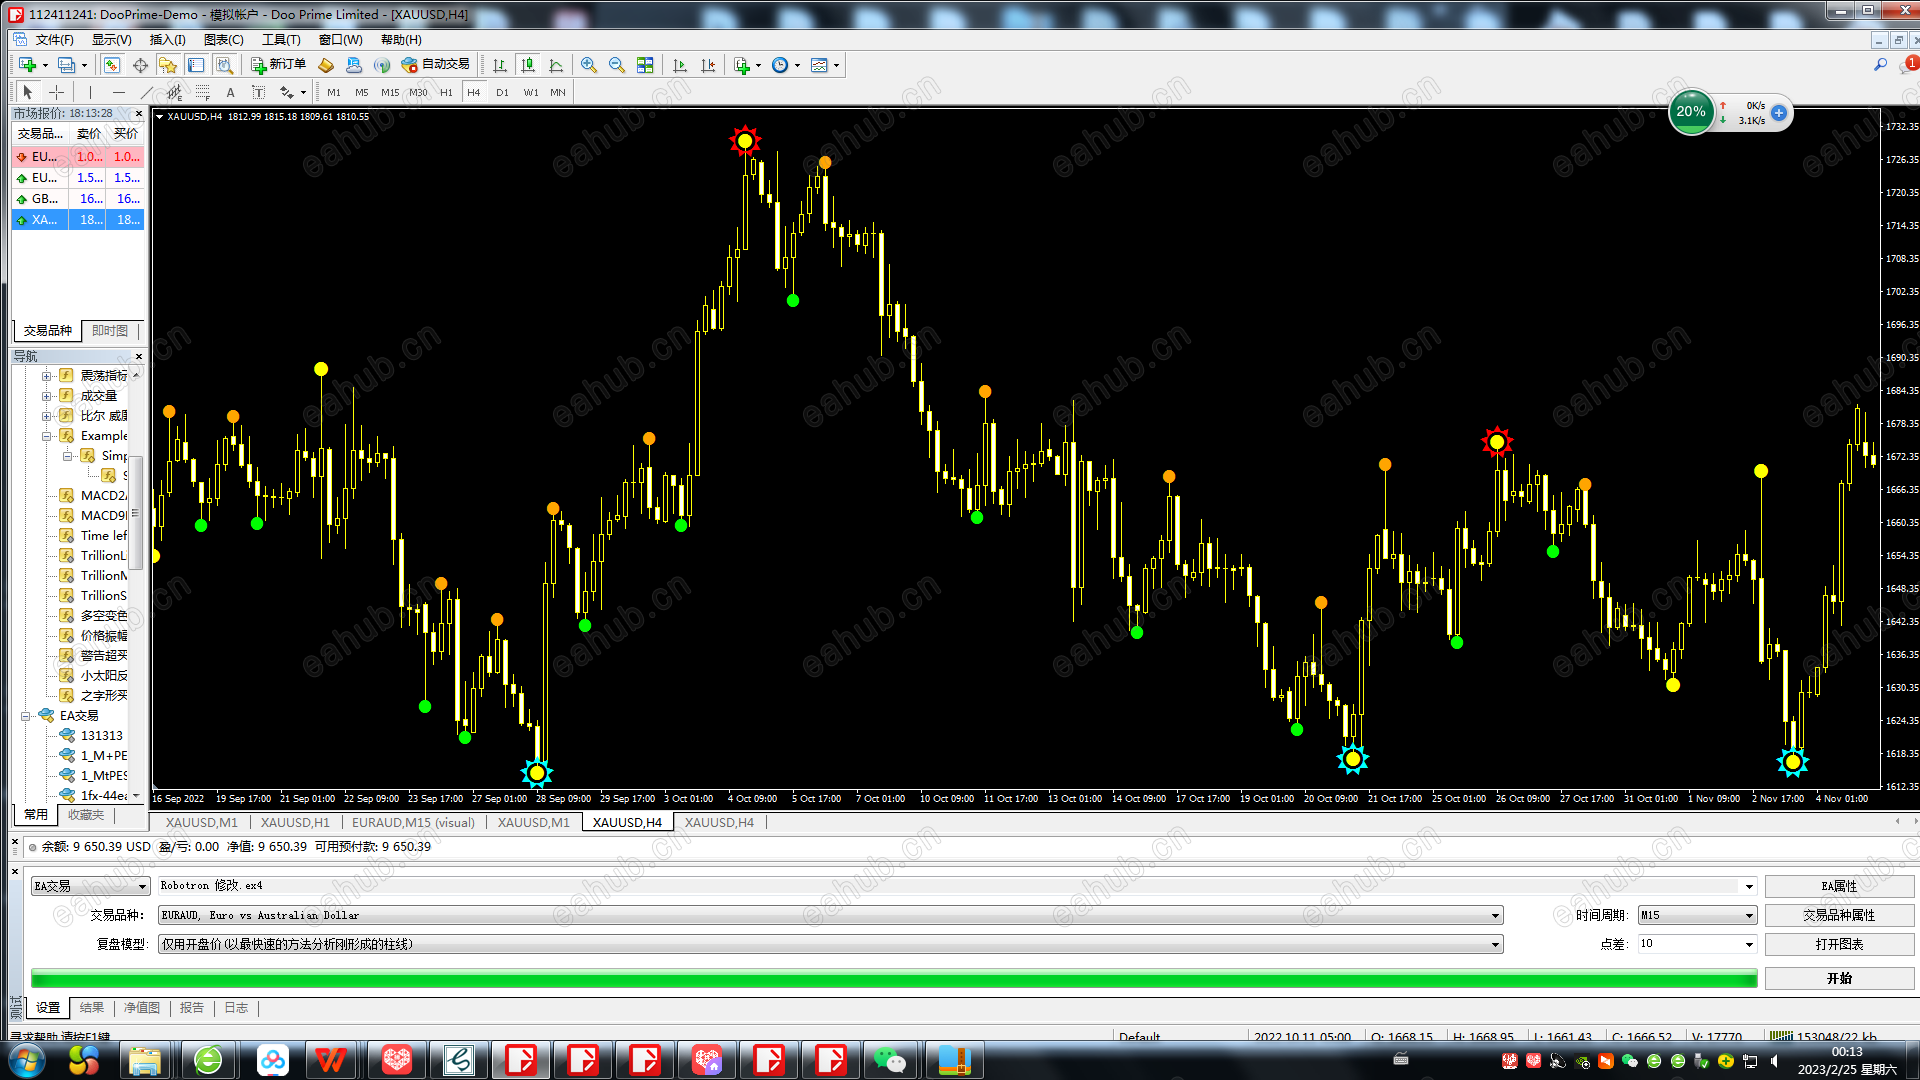Open the EA交易 type dropdown in tester
This screenshot has width=1920, height=1080.
pyautogui.click(x=90, y=886)
